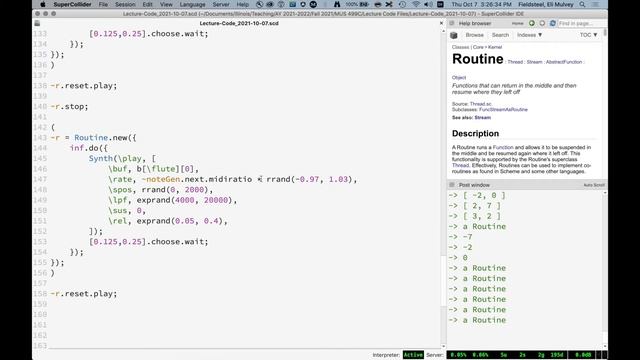The image size is (640, 360).
Task: Click the ~noteGen.next.midiratio text on line 147
Action: tap(197, 179)
